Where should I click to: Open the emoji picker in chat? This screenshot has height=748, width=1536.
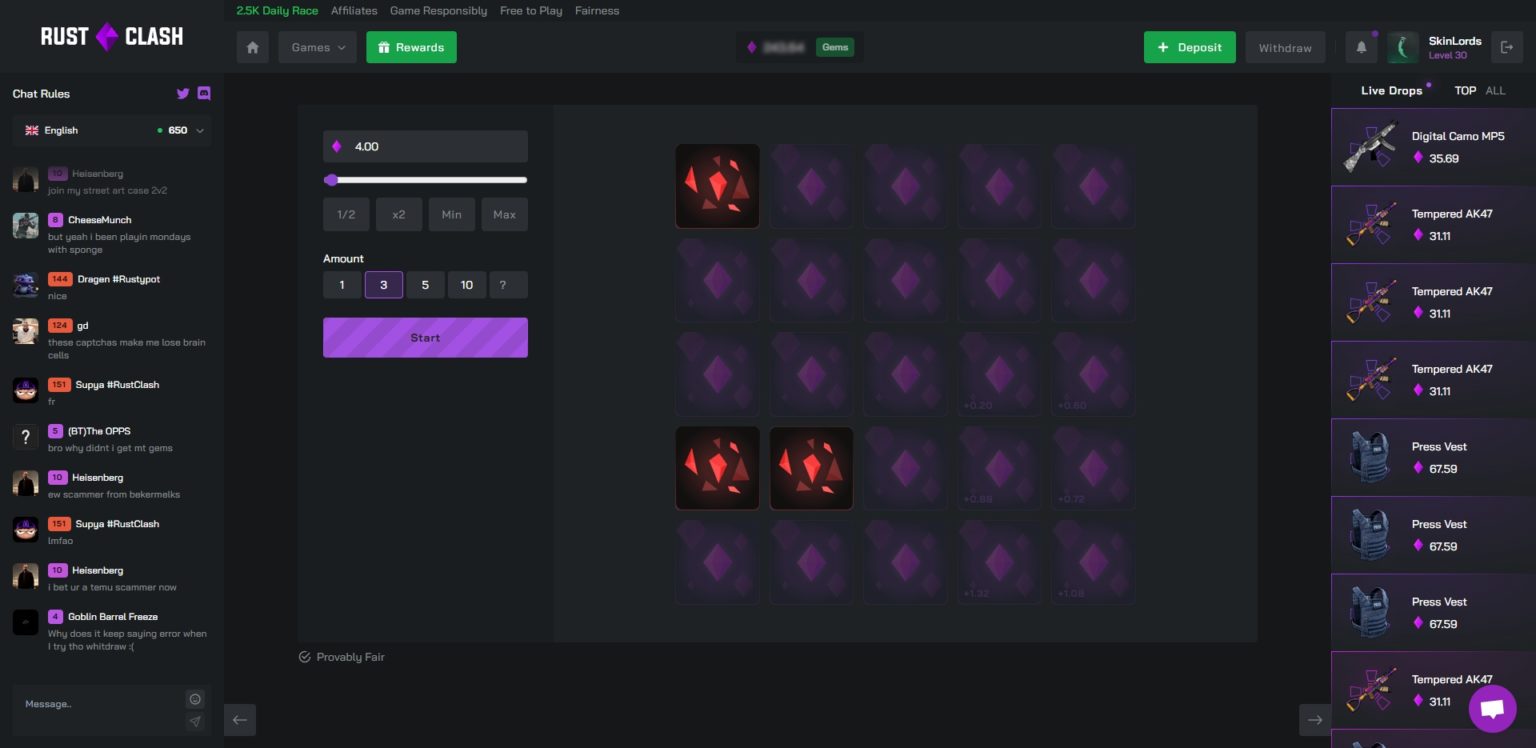click(195, 699)
